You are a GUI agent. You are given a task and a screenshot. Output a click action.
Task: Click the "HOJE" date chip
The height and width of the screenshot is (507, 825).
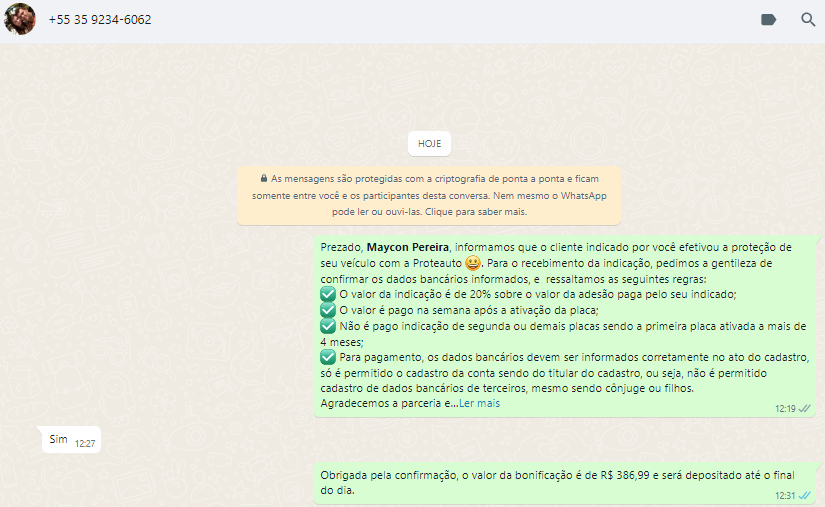429,143
